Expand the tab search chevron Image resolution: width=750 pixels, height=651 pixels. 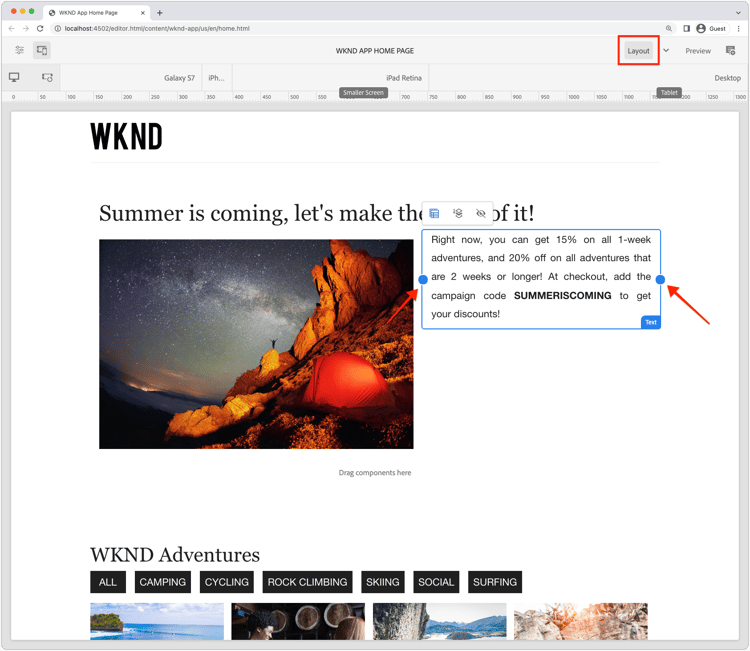[738, 13]
